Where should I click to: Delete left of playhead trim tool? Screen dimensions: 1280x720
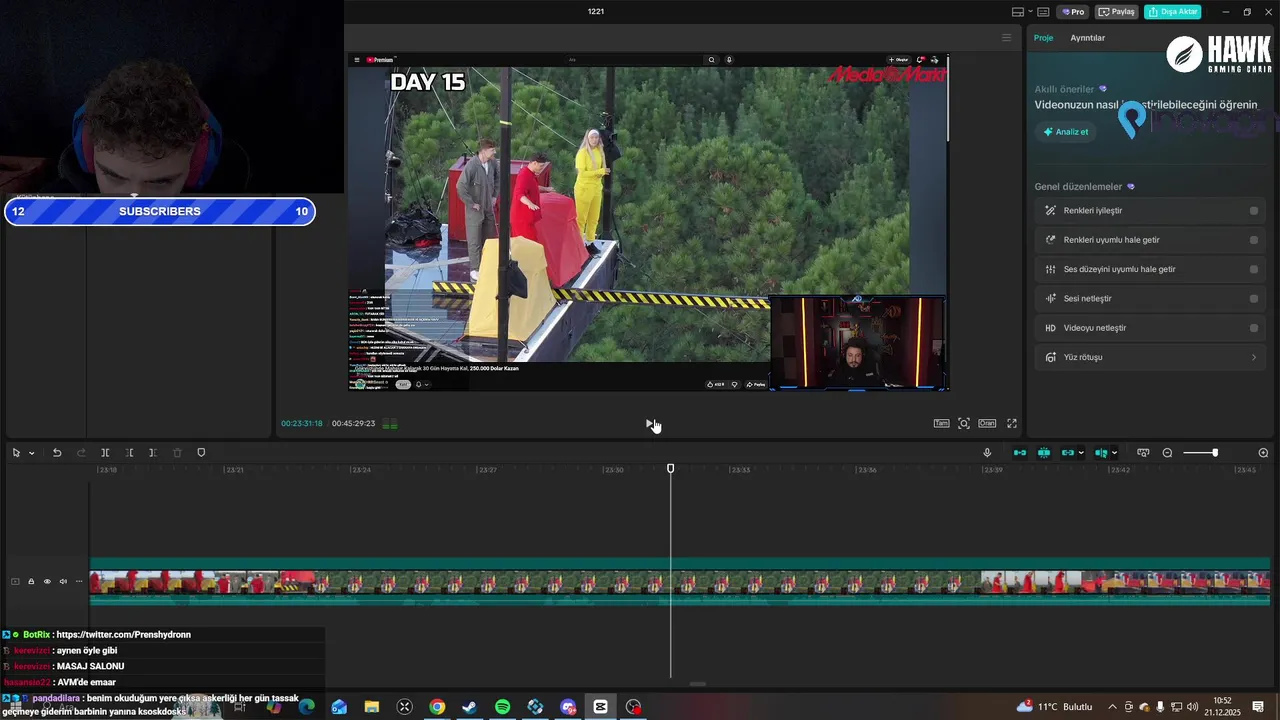click(129, 453)
